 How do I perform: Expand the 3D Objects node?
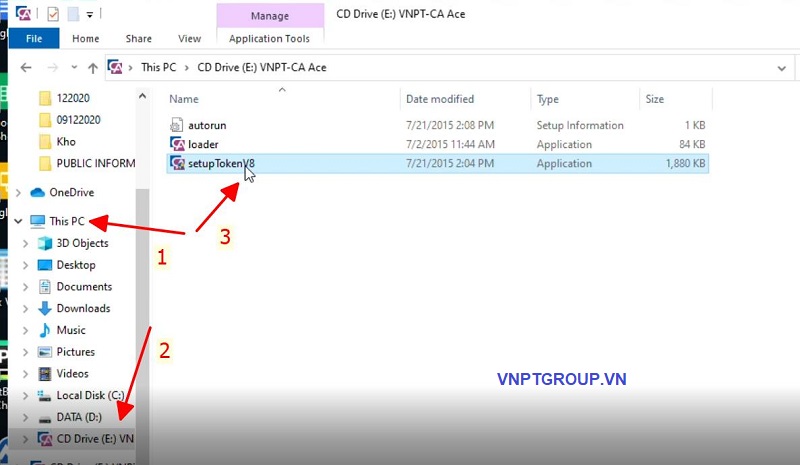pyautogui.click(x=26, y=243)
